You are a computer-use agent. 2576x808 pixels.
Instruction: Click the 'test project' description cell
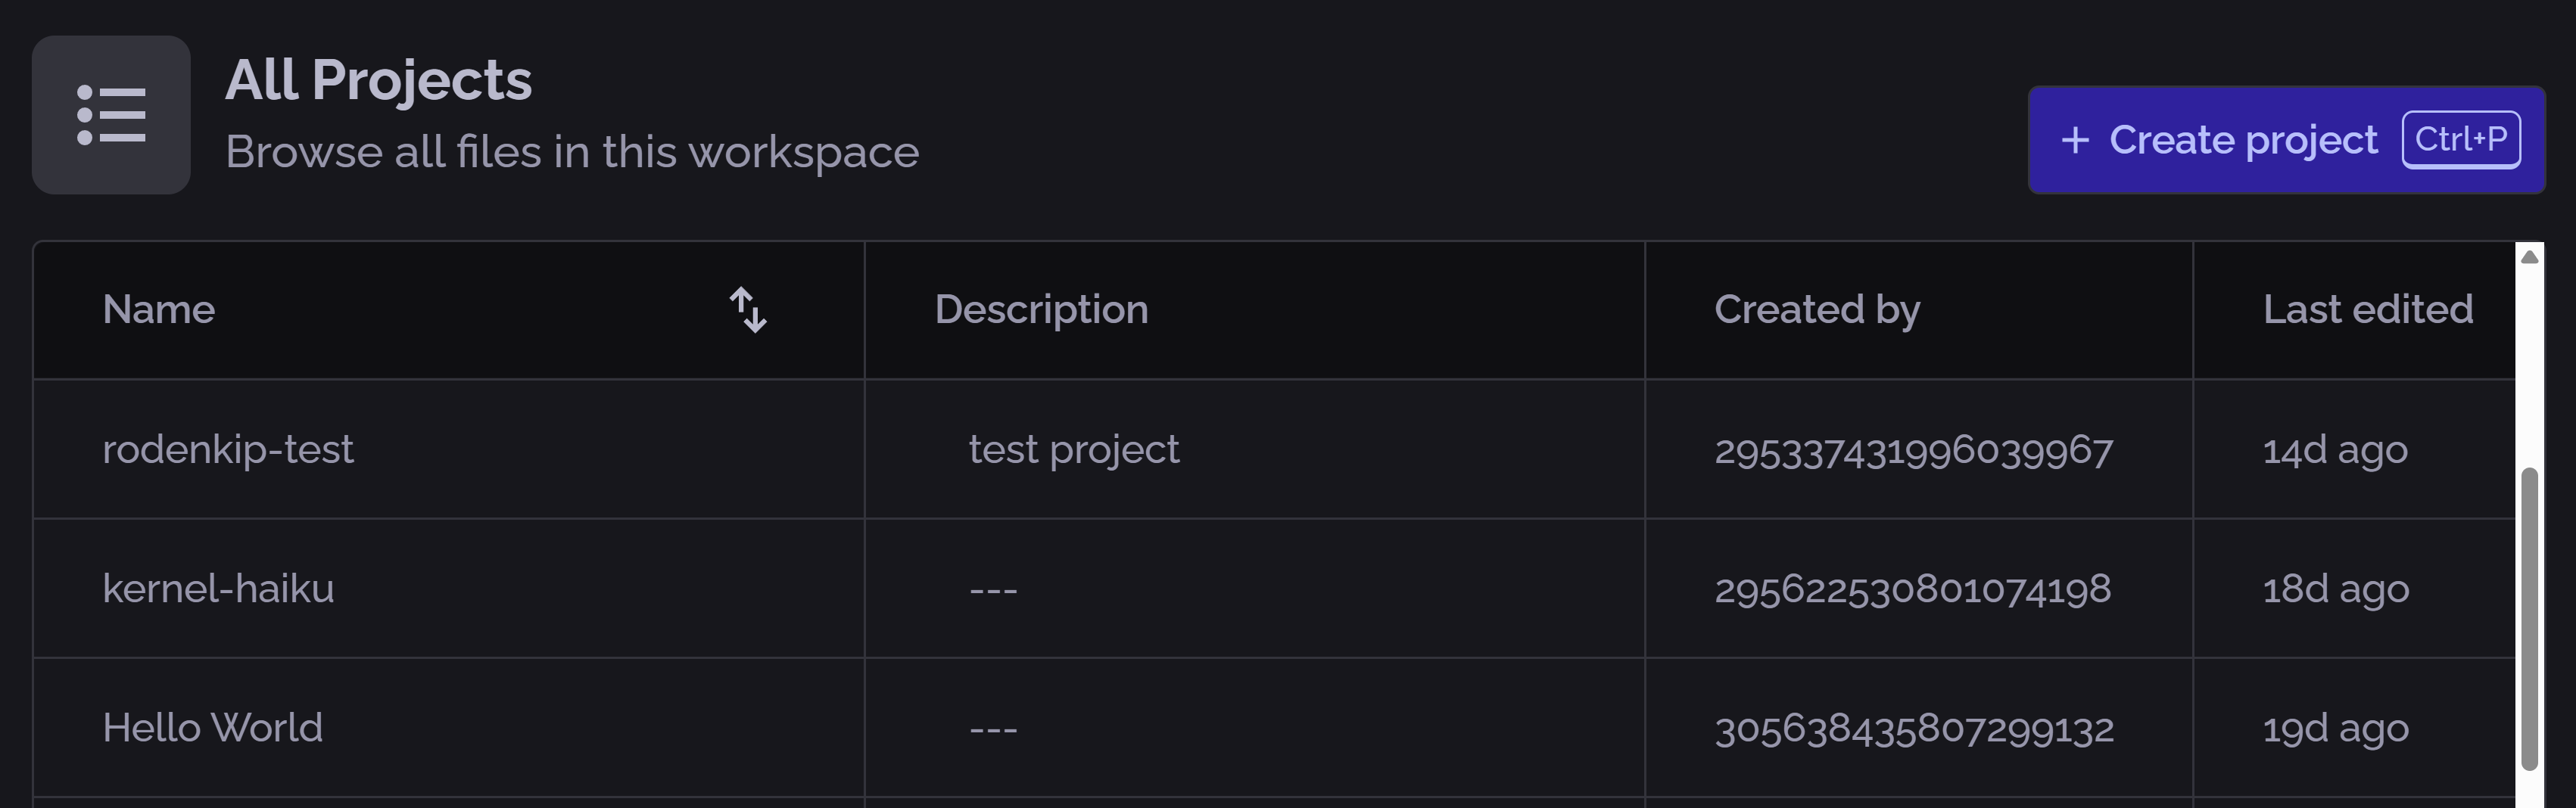(x=1074, y=450)
